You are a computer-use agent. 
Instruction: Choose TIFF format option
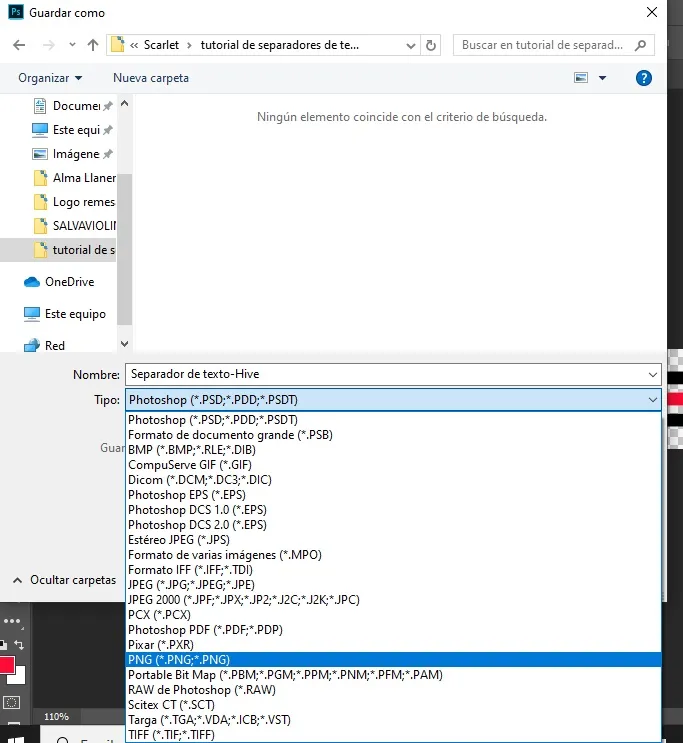tap(393, 735)
